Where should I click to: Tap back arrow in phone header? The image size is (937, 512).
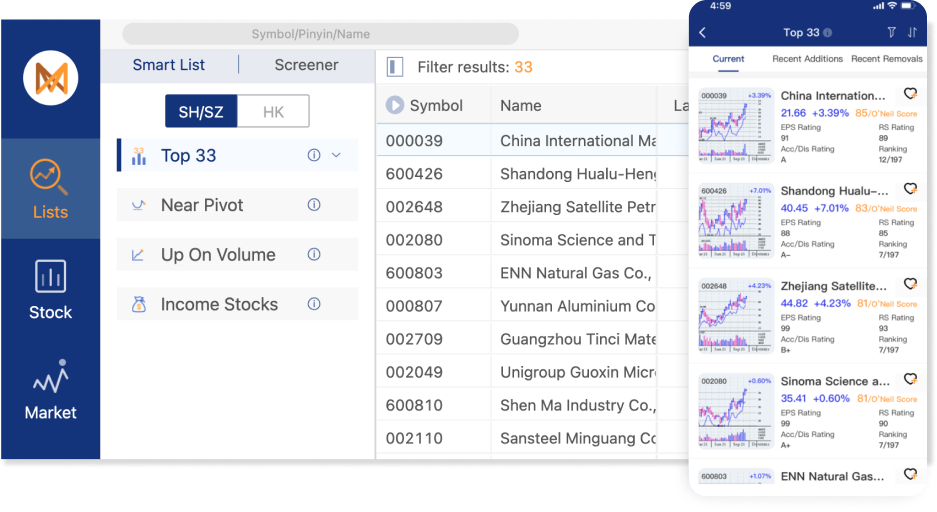pos(703,33)
